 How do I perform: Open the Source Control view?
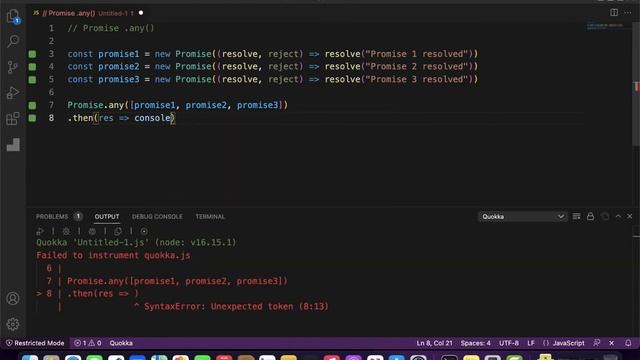pyautogui.click(x=13, y=67)
